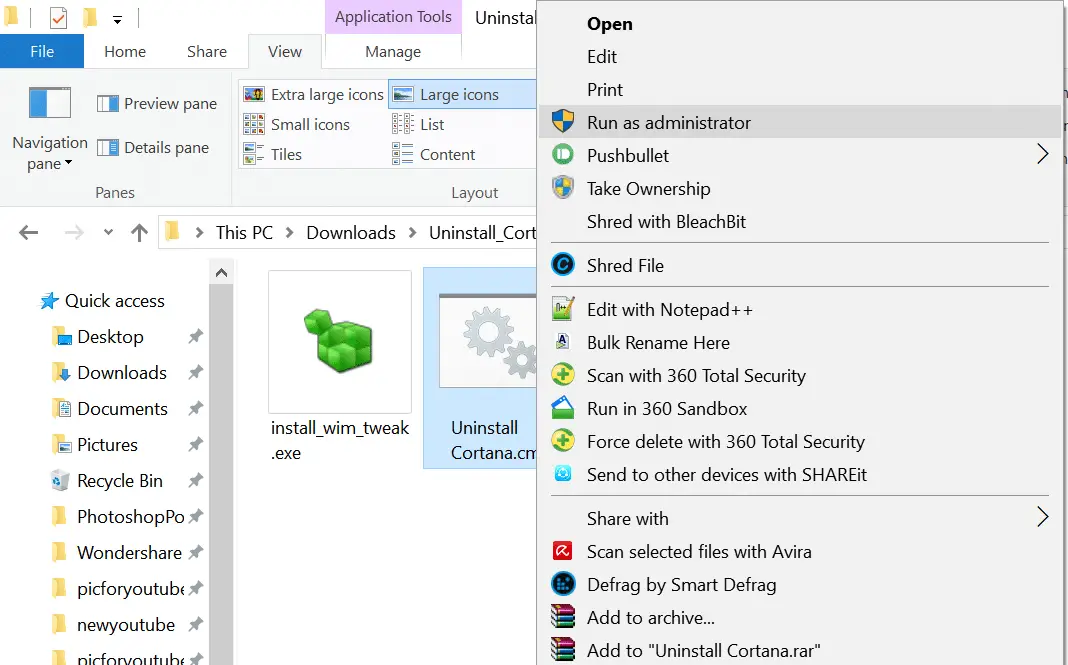This screenshot has height=665, width=1068.
Task: Click the Notepad++ icon in the context menu
Action: pyautogui.click(x=563, y=309)
